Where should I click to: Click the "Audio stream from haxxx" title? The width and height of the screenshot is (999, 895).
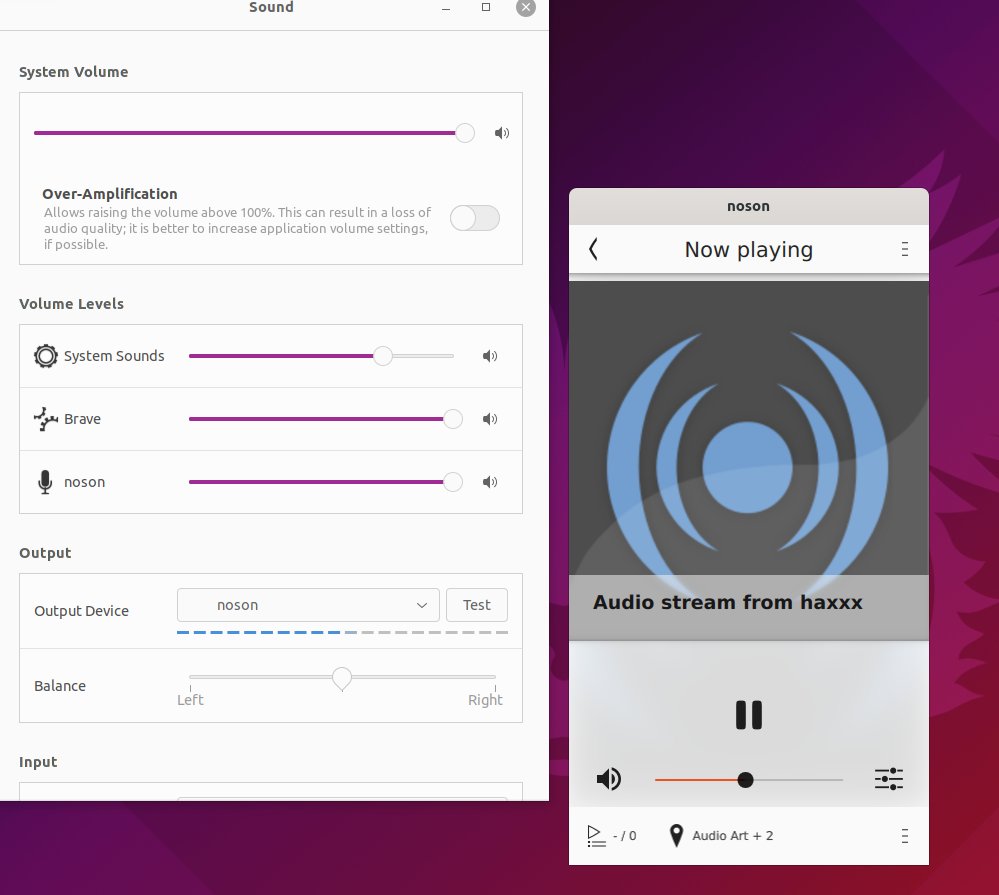click(728, 603)
